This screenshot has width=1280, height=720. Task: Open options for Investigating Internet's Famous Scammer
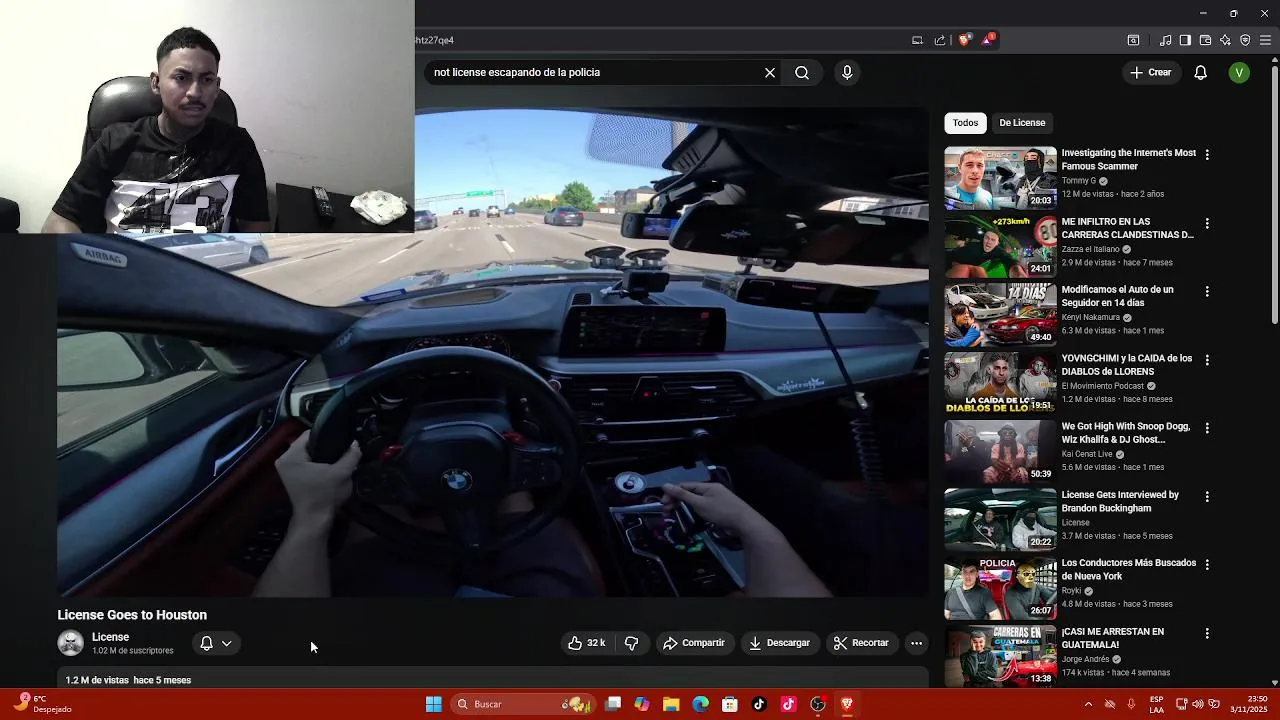tap(1207, 155)
